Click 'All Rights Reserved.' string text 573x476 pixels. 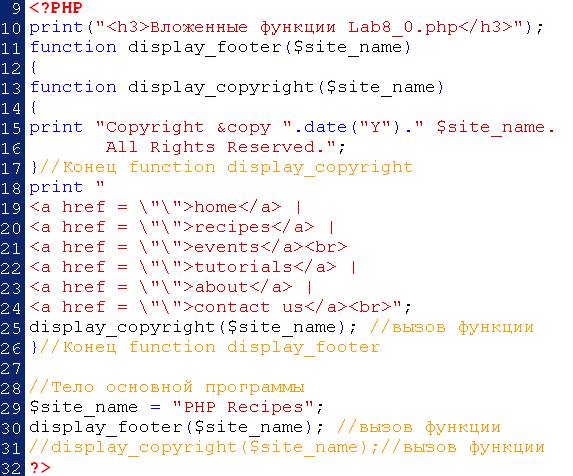click(x=215, y=147)
